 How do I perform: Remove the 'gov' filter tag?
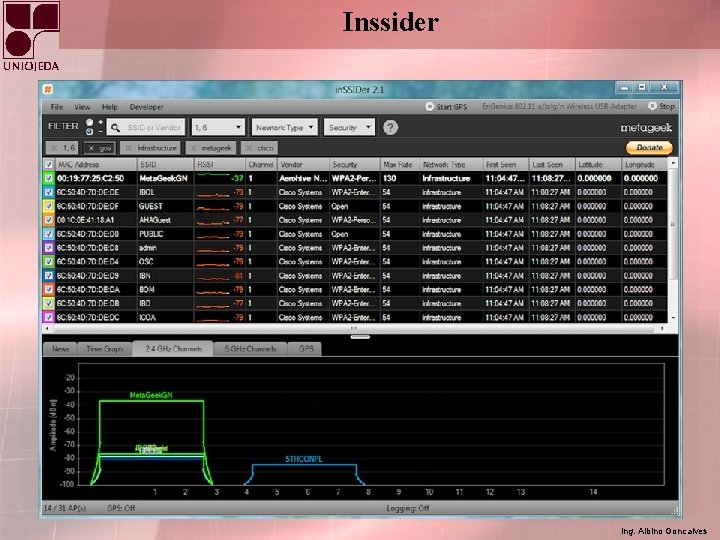91,148
